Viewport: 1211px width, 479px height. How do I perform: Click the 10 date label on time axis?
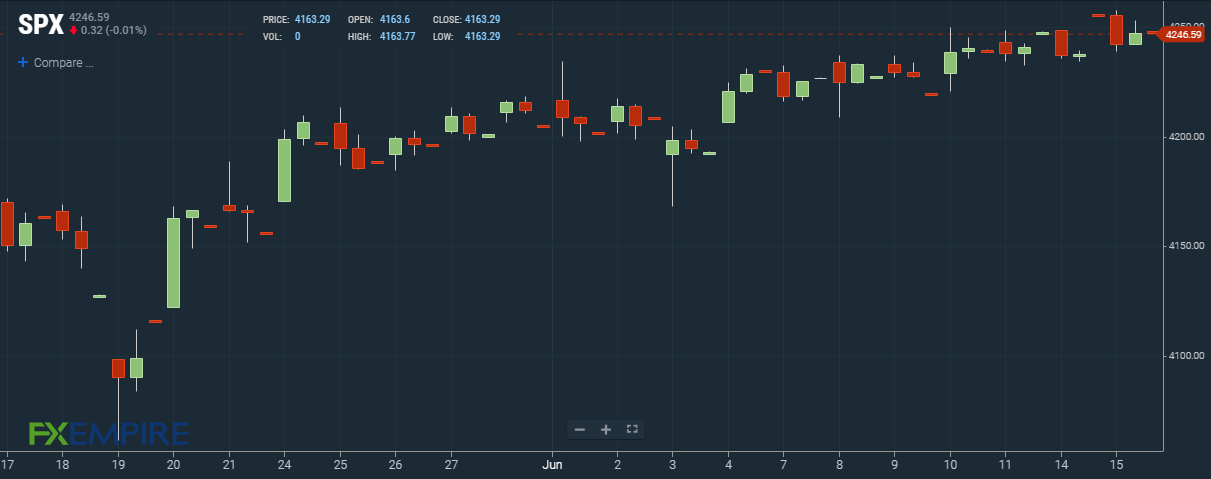coord(950,465)
